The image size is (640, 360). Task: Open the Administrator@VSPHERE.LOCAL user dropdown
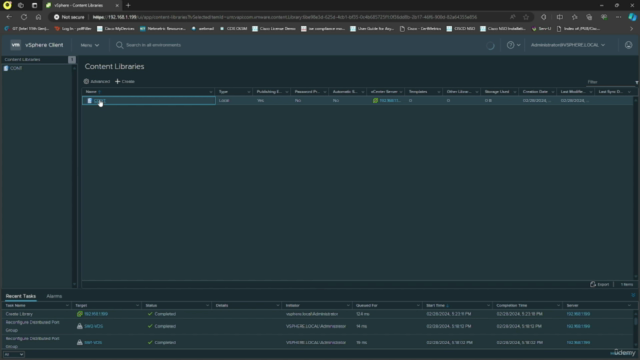(x=568, y=45)
